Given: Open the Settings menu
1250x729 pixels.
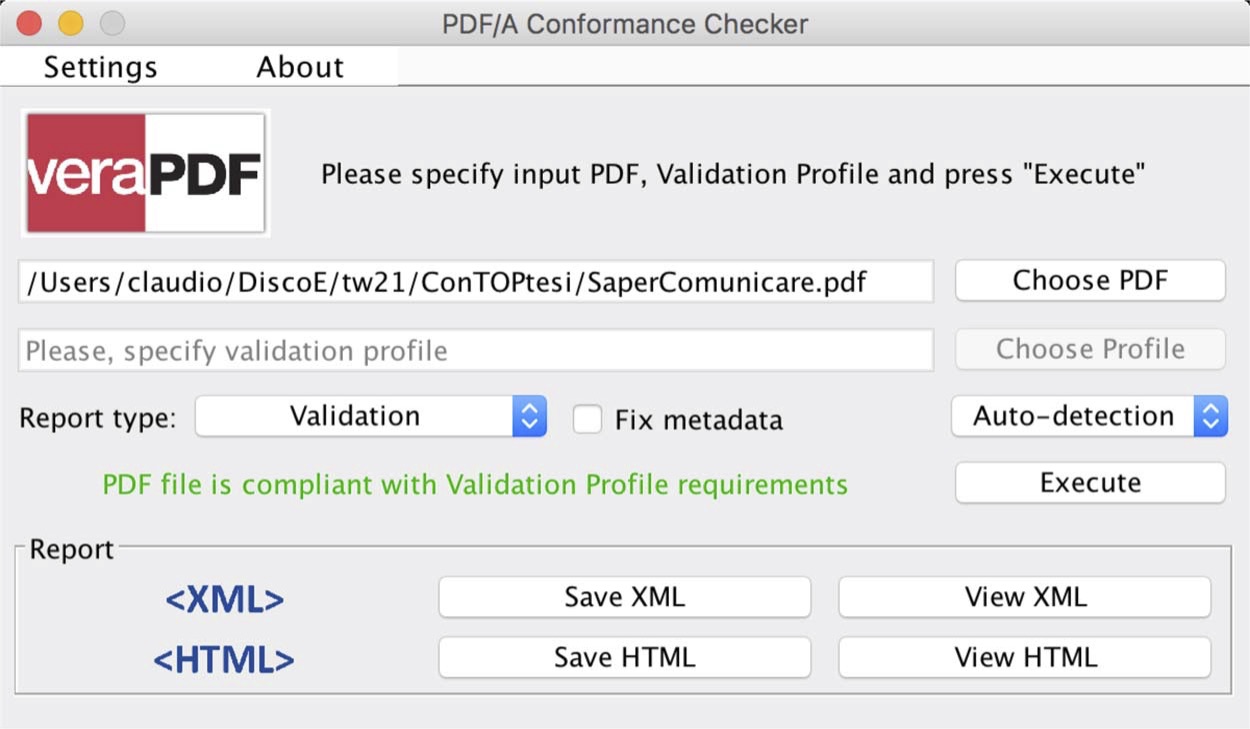Looking at the screenshot, I should pos(100,67).
